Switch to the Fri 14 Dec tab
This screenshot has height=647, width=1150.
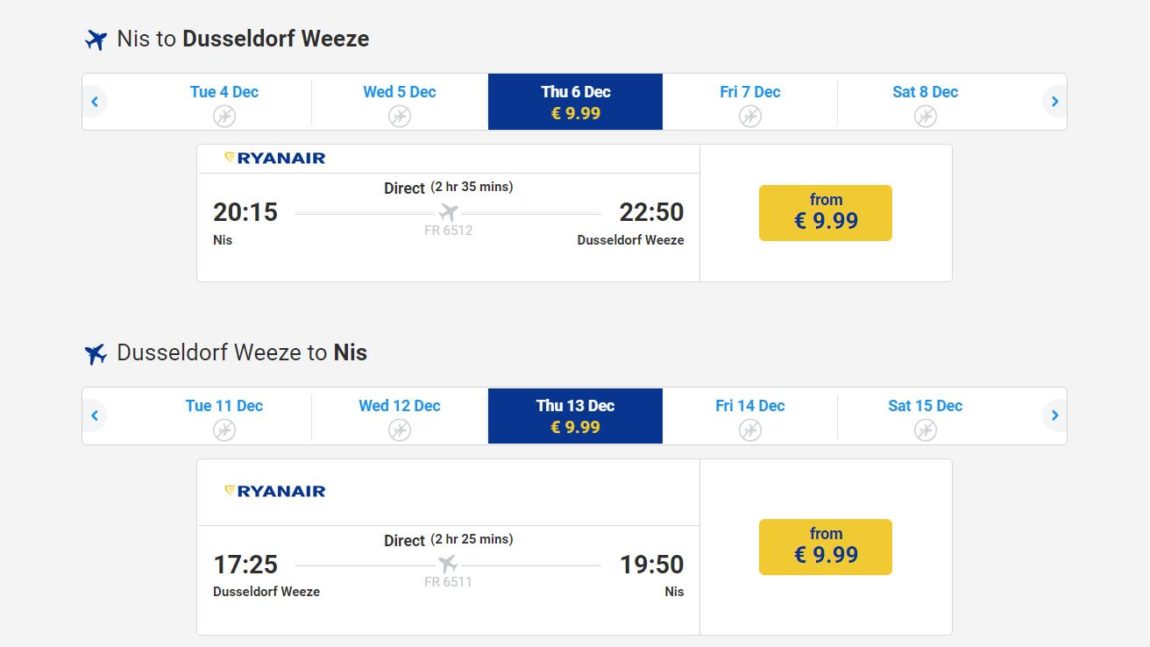coord(750,415)
